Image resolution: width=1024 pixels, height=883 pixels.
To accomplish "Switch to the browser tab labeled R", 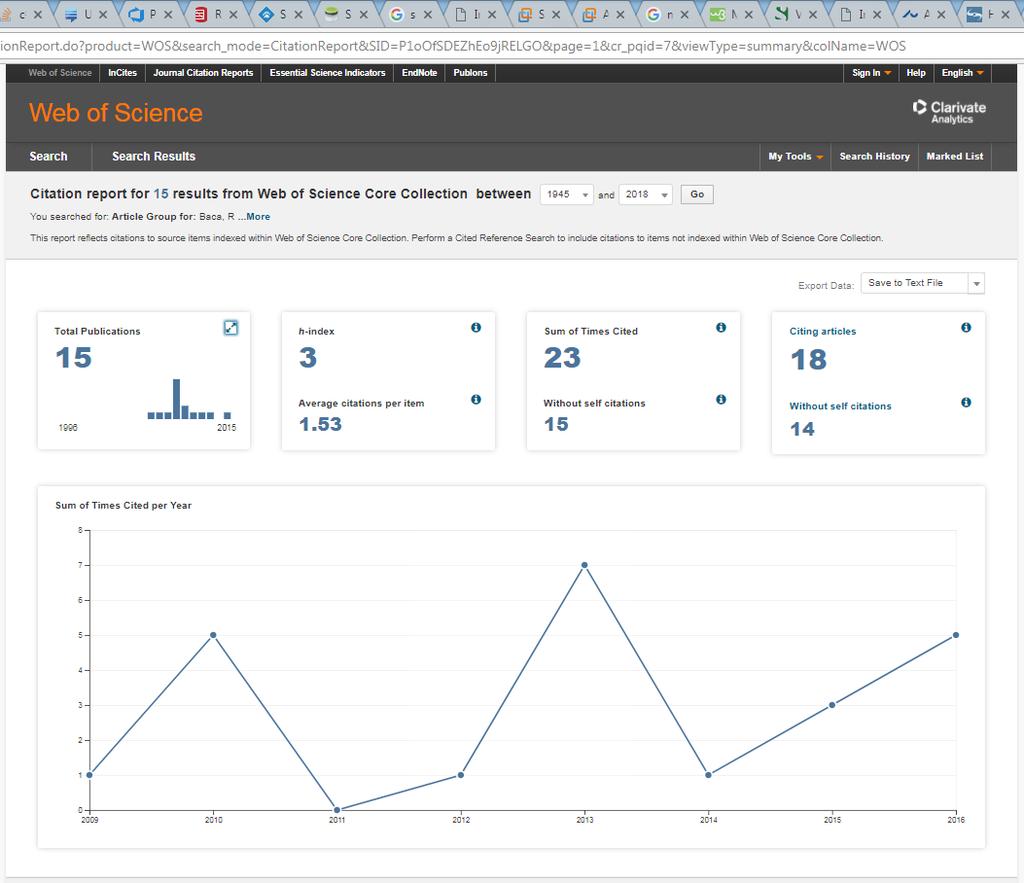I will tap(217, 14).
